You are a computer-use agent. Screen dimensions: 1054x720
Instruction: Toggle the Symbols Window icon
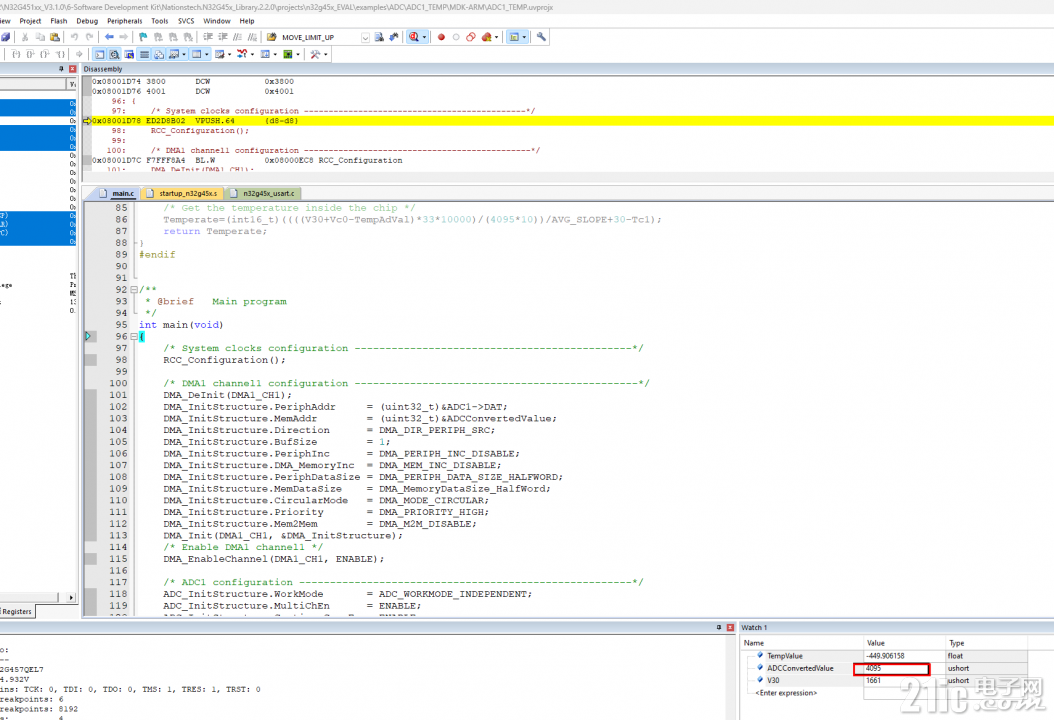point(129,54)
